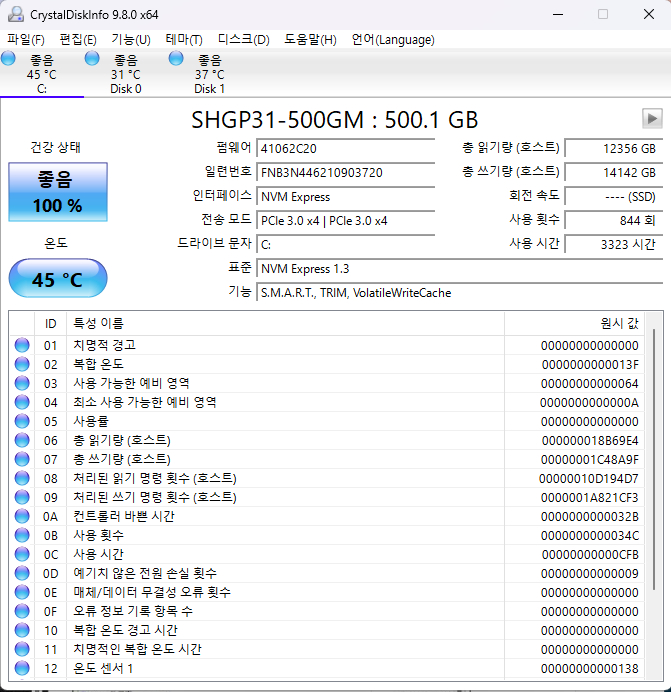Click the power on hours 3323 시간
The height and width of the screenshot is (692, 671).
click(614, 244)
